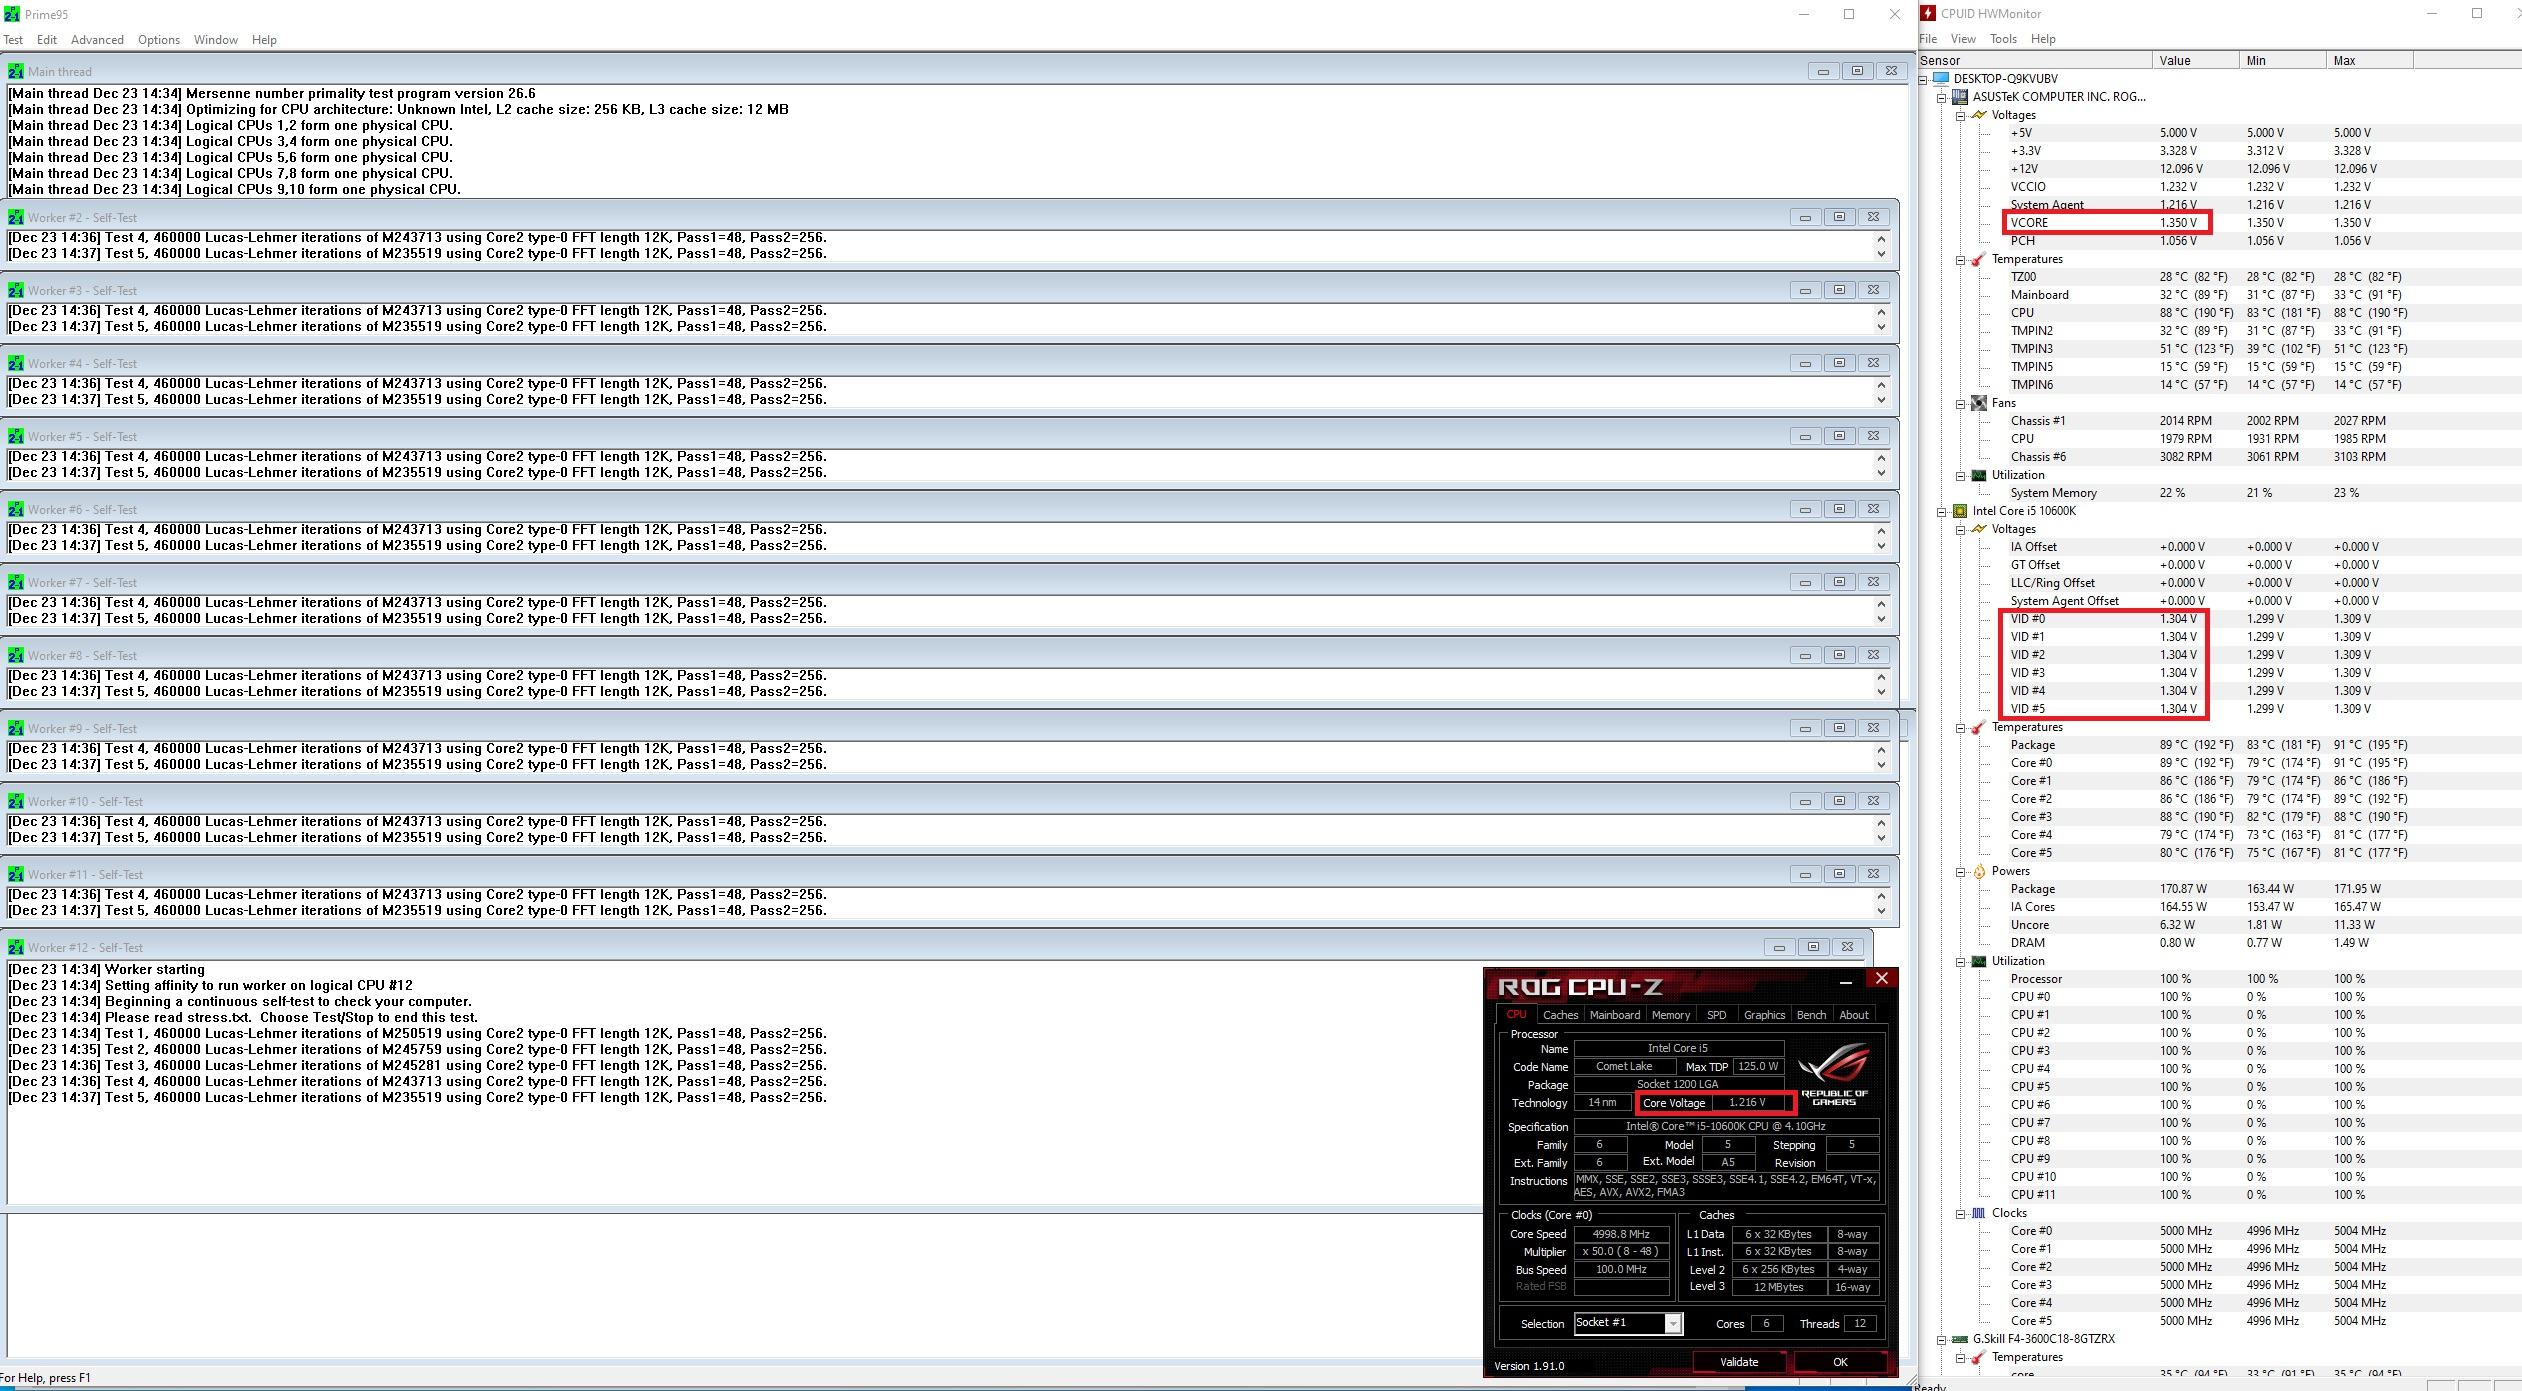Switch to Bench tab in CPU-Z

point(1811,1015)
